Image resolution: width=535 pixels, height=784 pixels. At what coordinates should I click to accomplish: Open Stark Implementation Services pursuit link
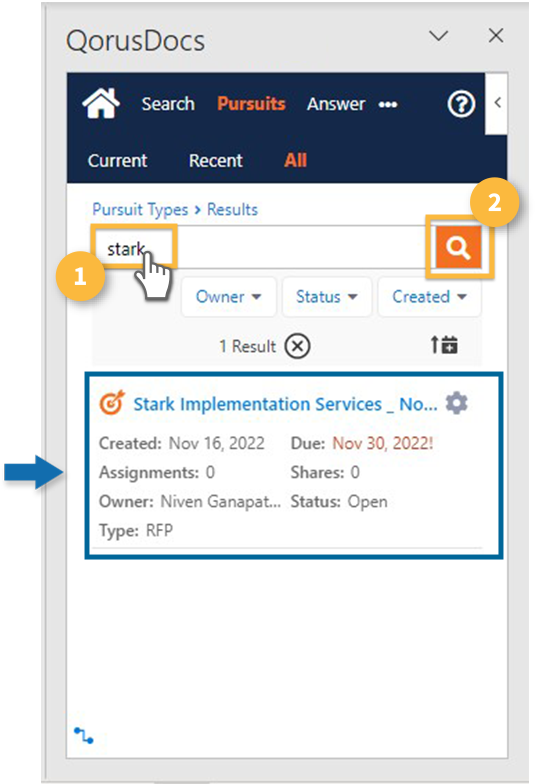tap(285, 404)
